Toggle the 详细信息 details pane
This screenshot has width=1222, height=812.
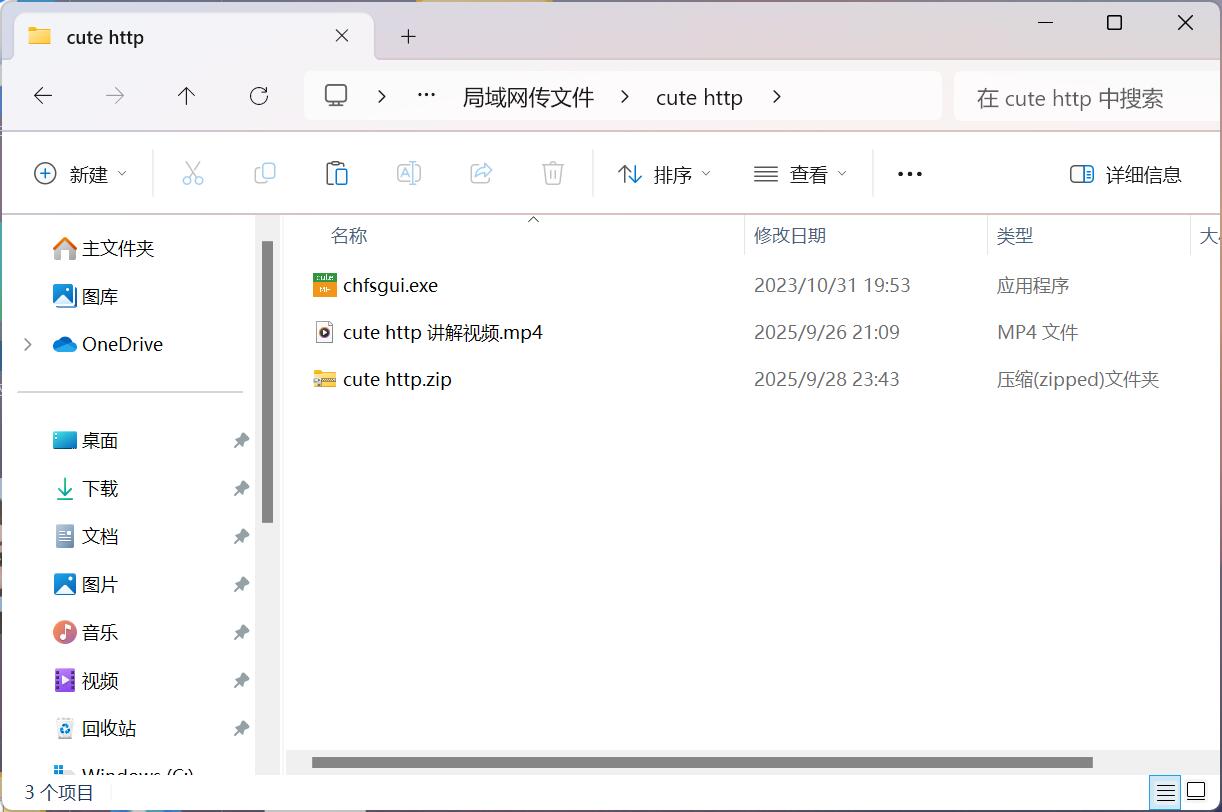(x=1125, y=174)
